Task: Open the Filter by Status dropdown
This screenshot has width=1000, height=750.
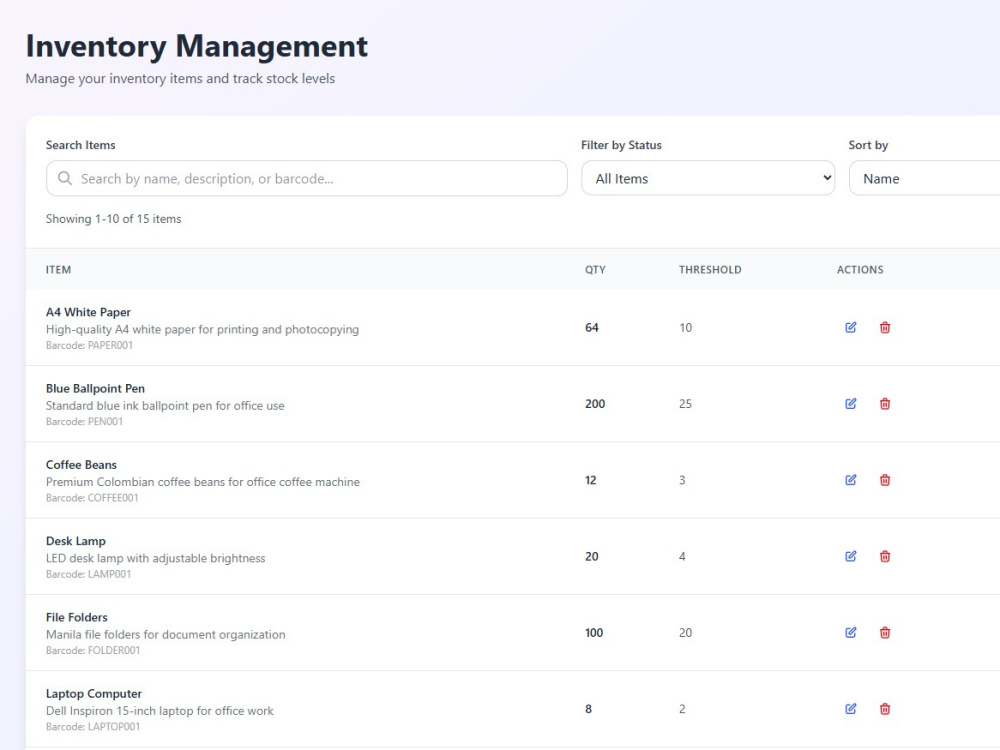Action: point(708,179)
